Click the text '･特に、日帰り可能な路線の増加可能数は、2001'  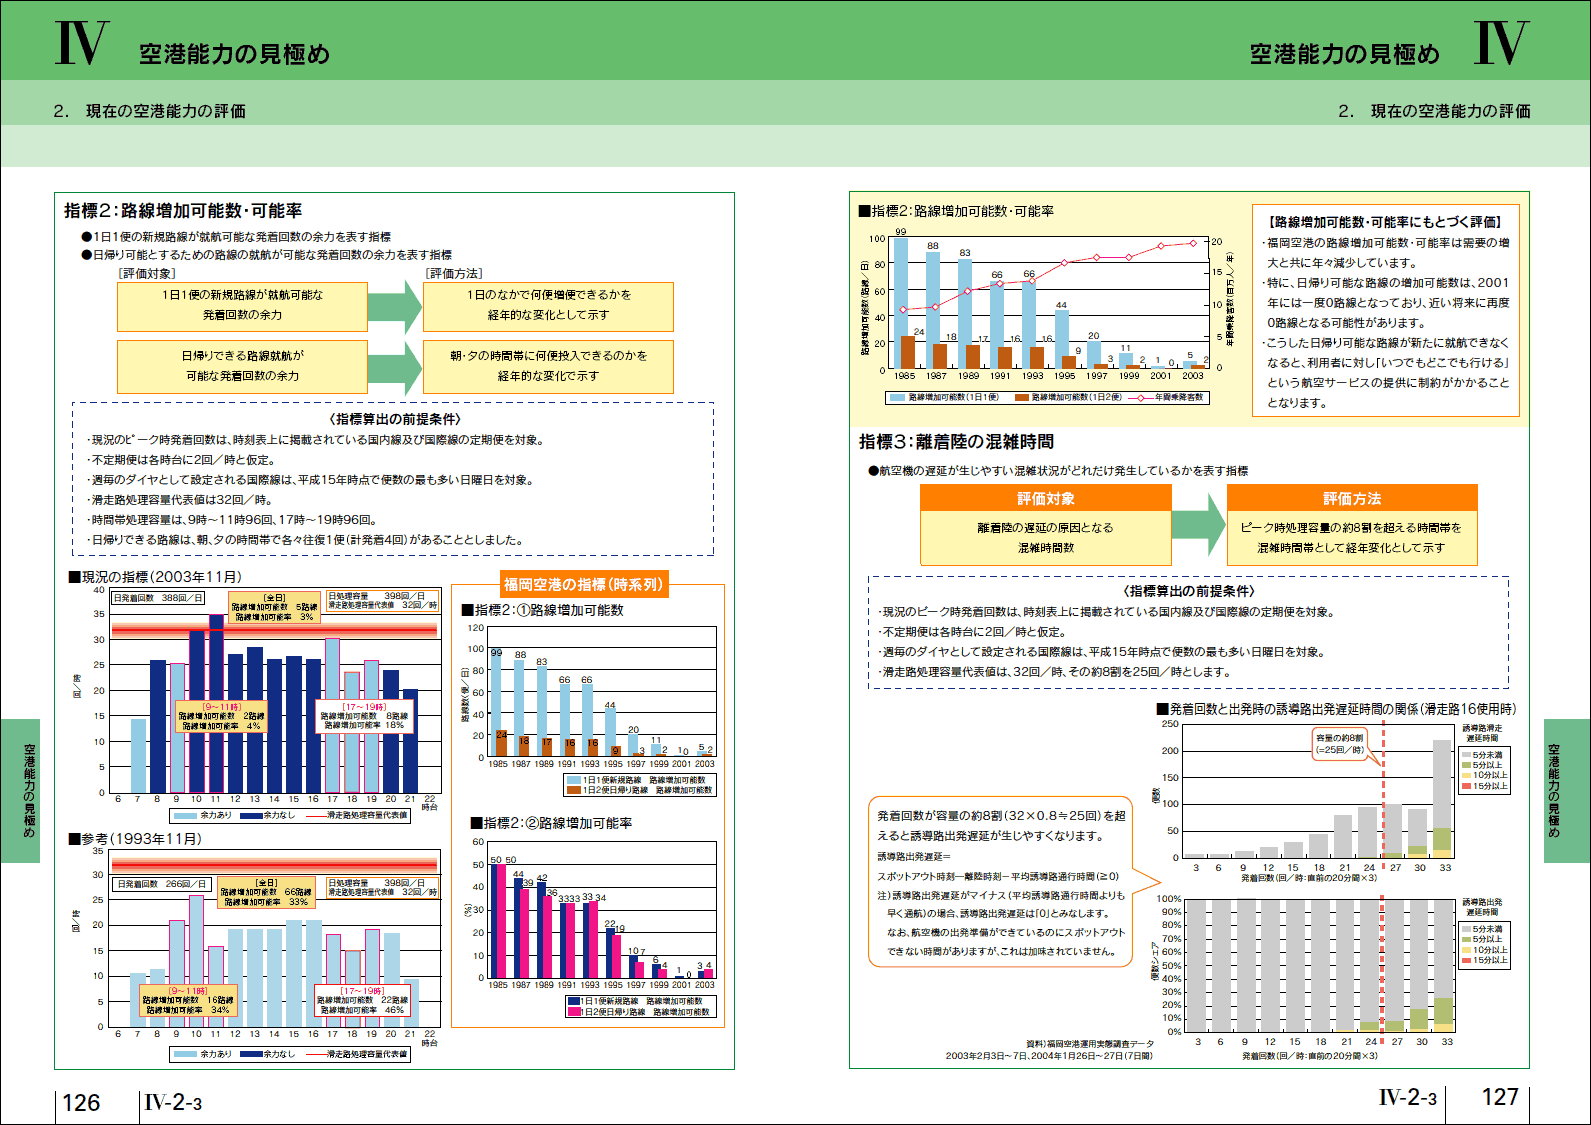(1386, 283)
